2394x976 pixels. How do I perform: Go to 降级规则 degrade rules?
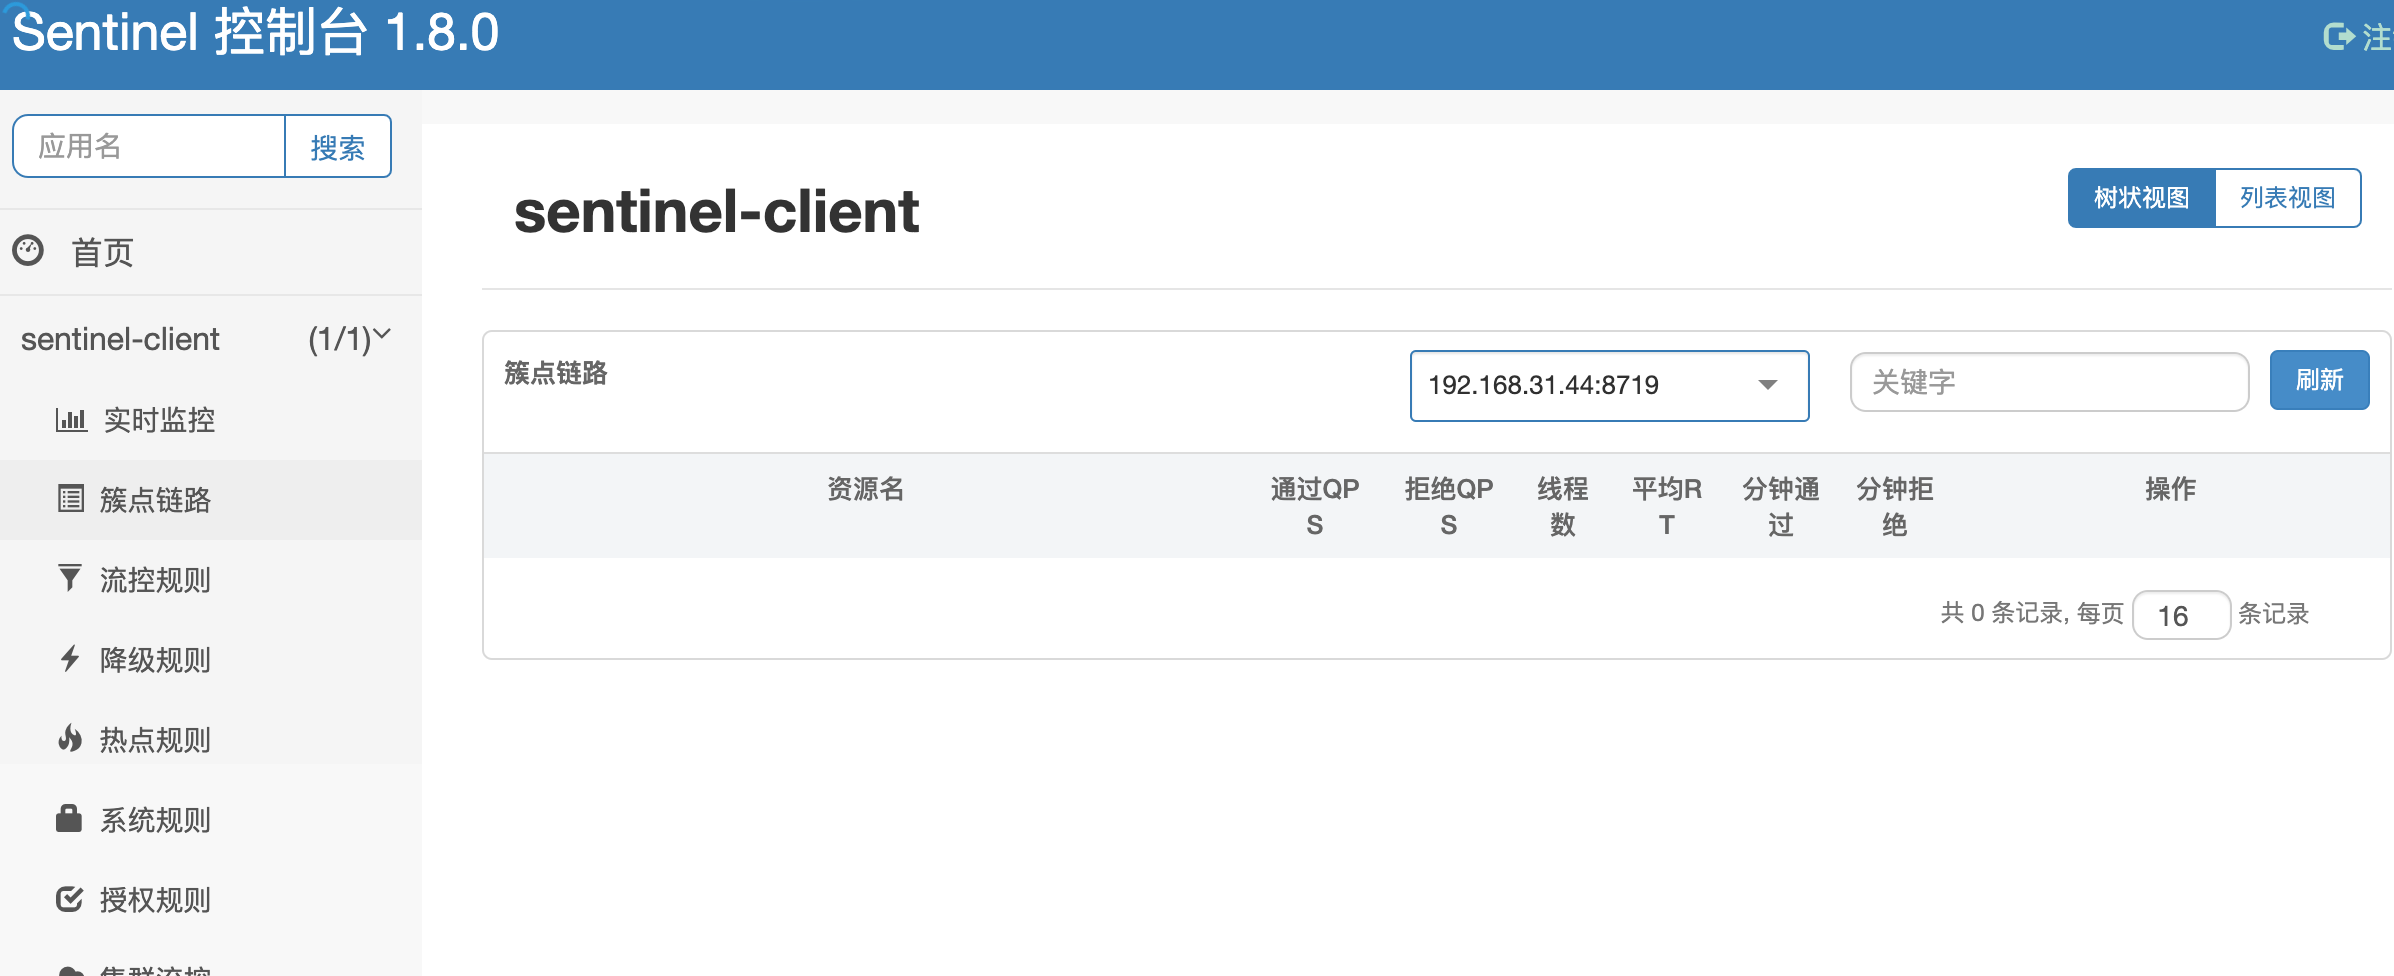pyautogui.click(x=155, y=660)
